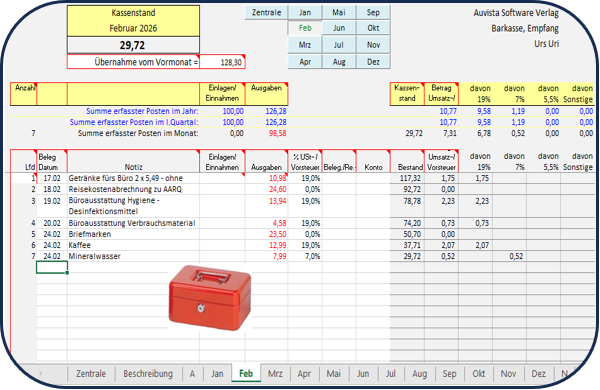Switch to Jul sheet tab
This screenshot has width=600, height=390.
[391, 374]
